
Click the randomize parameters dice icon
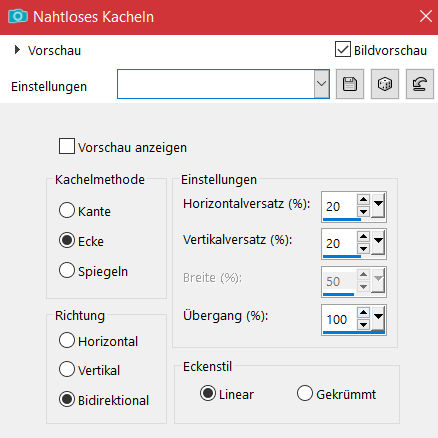(385, 84)
